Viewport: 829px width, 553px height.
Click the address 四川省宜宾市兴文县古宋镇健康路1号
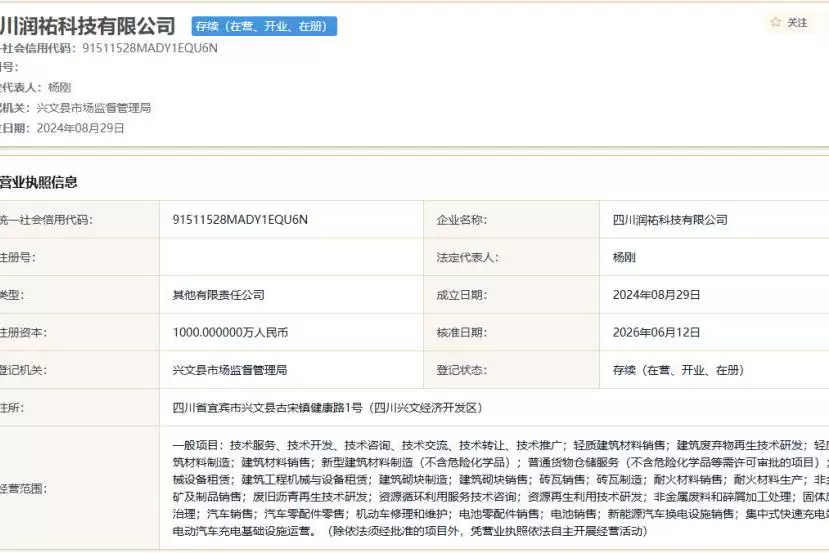tap(268, 408)
